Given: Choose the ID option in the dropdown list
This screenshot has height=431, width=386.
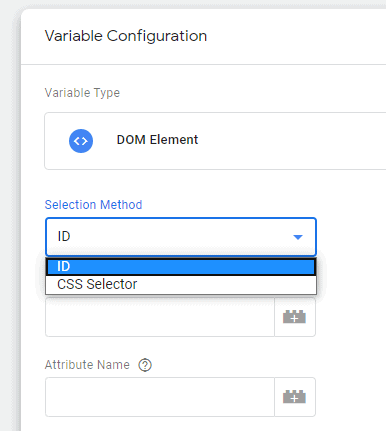Looking at the screenshot, I should (x=181, y=267).
